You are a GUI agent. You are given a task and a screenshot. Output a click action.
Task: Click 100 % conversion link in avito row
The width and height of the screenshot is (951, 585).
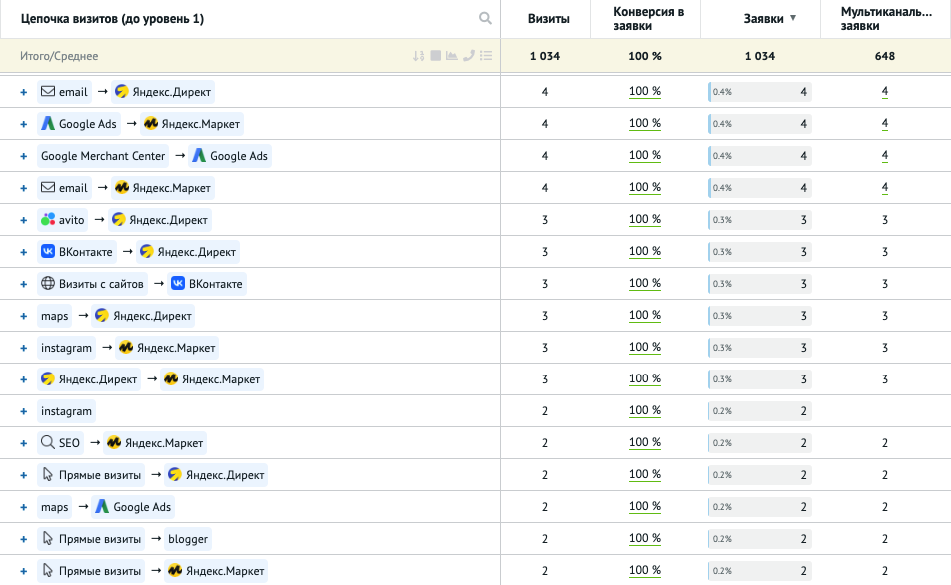point(645,220)
